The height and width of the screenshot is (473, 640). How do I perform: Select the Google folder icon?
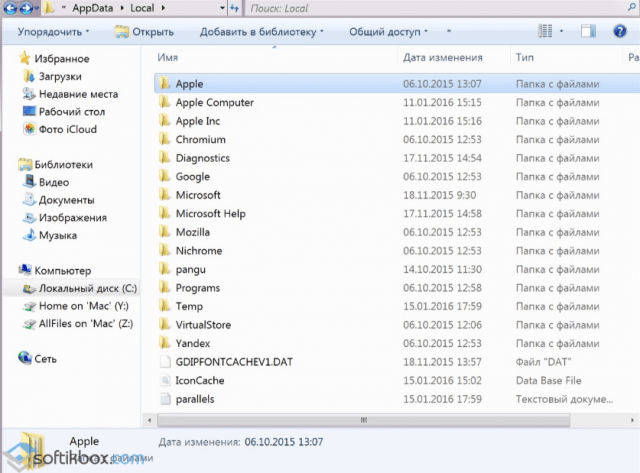click(x=164, y=176)
